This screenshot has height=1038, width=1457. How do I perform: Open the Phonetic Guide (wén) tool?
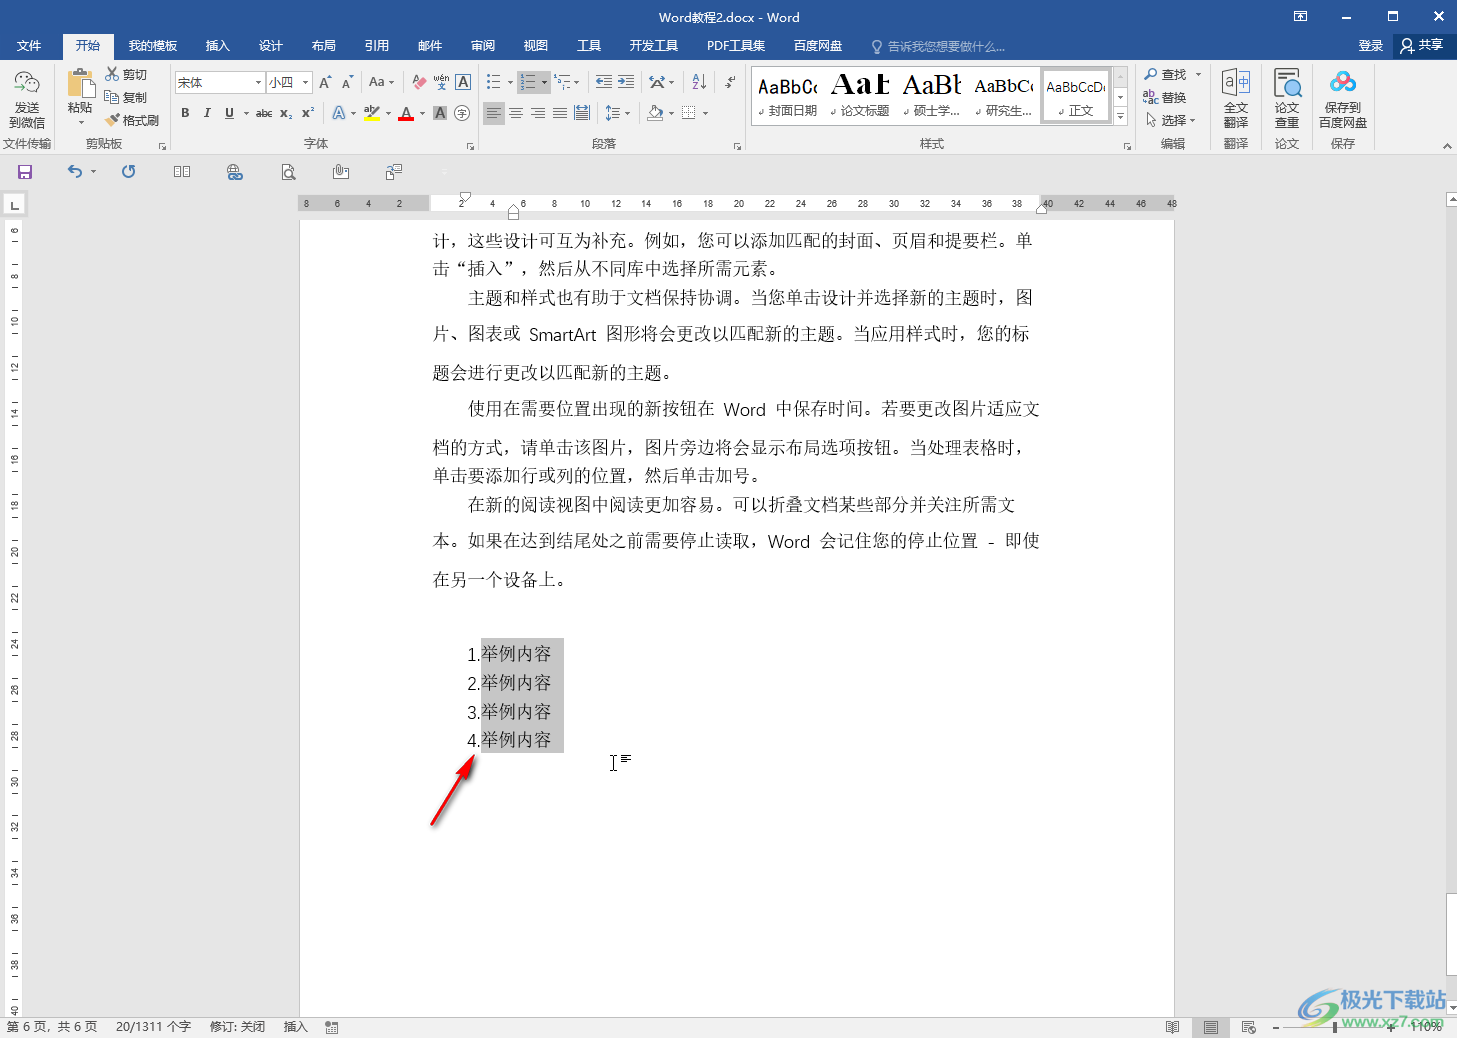441,82
